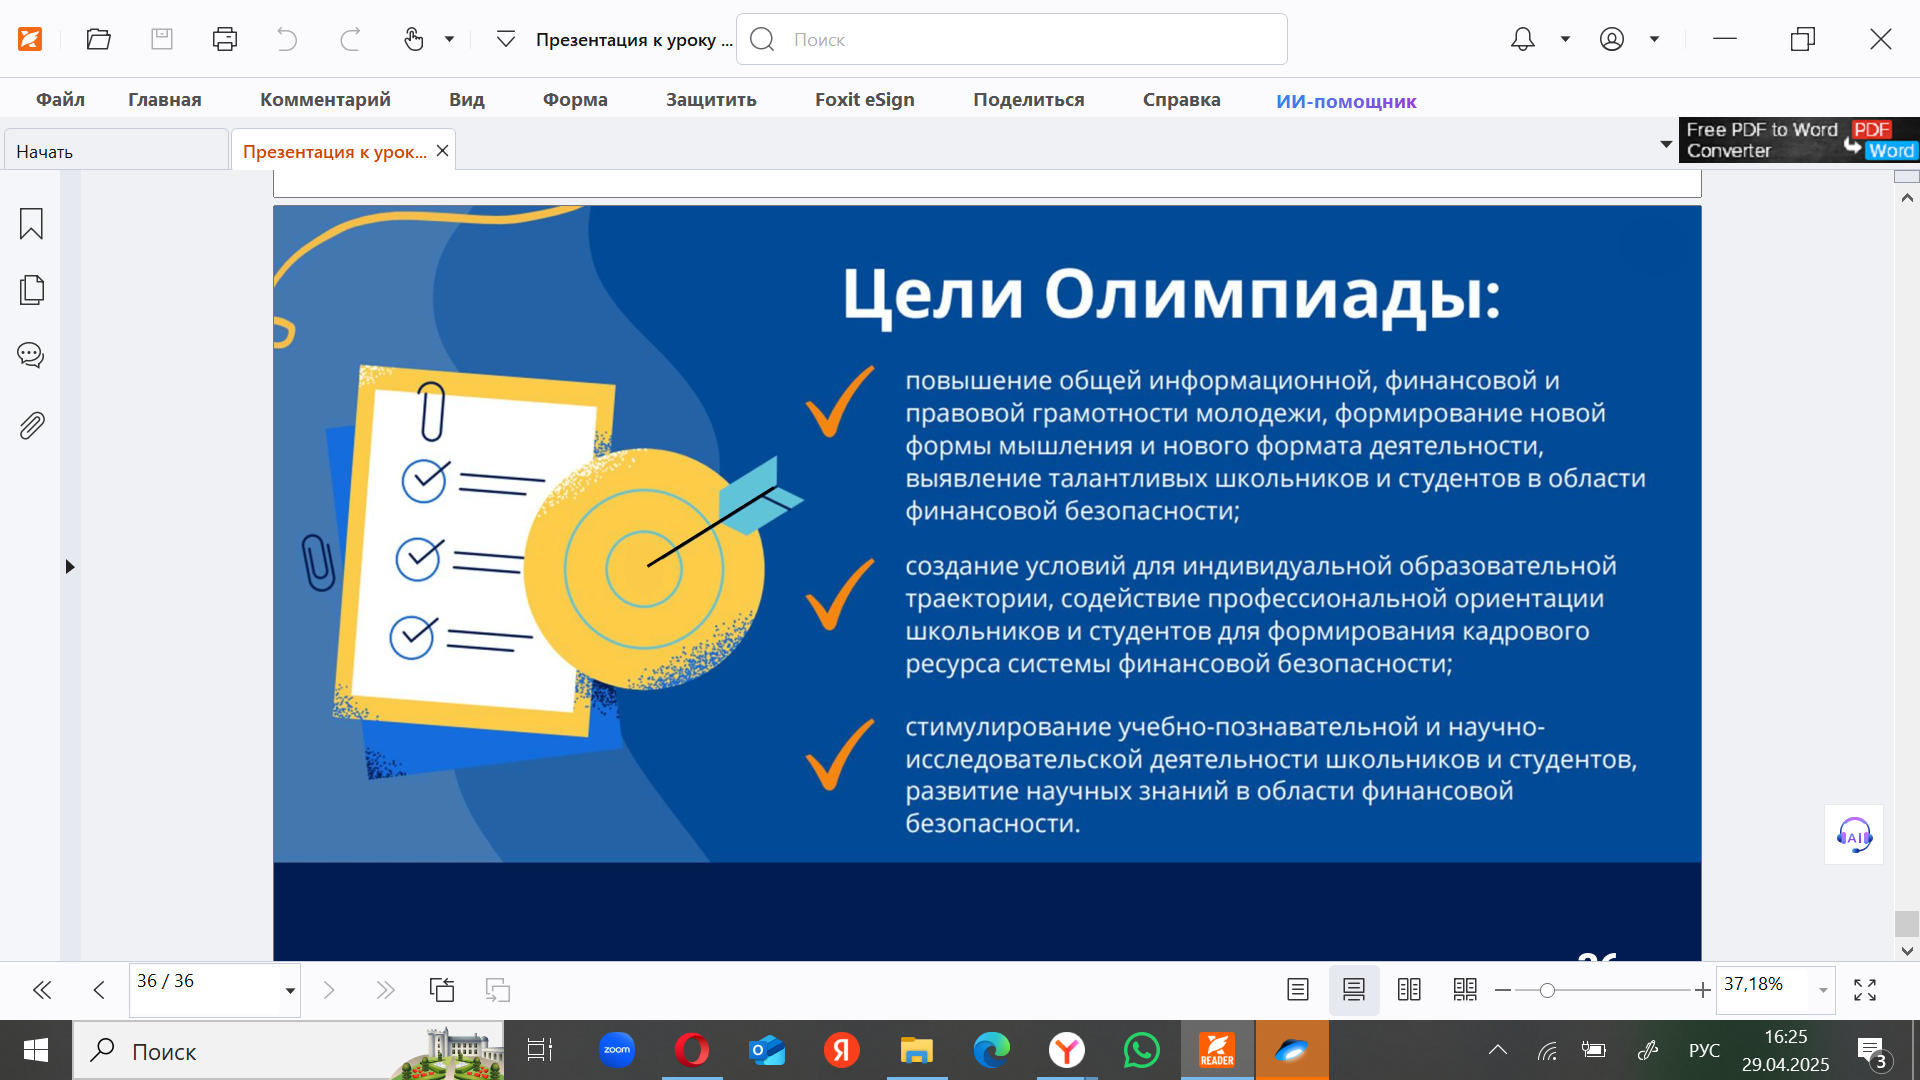Screen dimensions: 1920x1080
Task: Open the Pages thumbnails panel icon
Action: [x=31, y=290]
